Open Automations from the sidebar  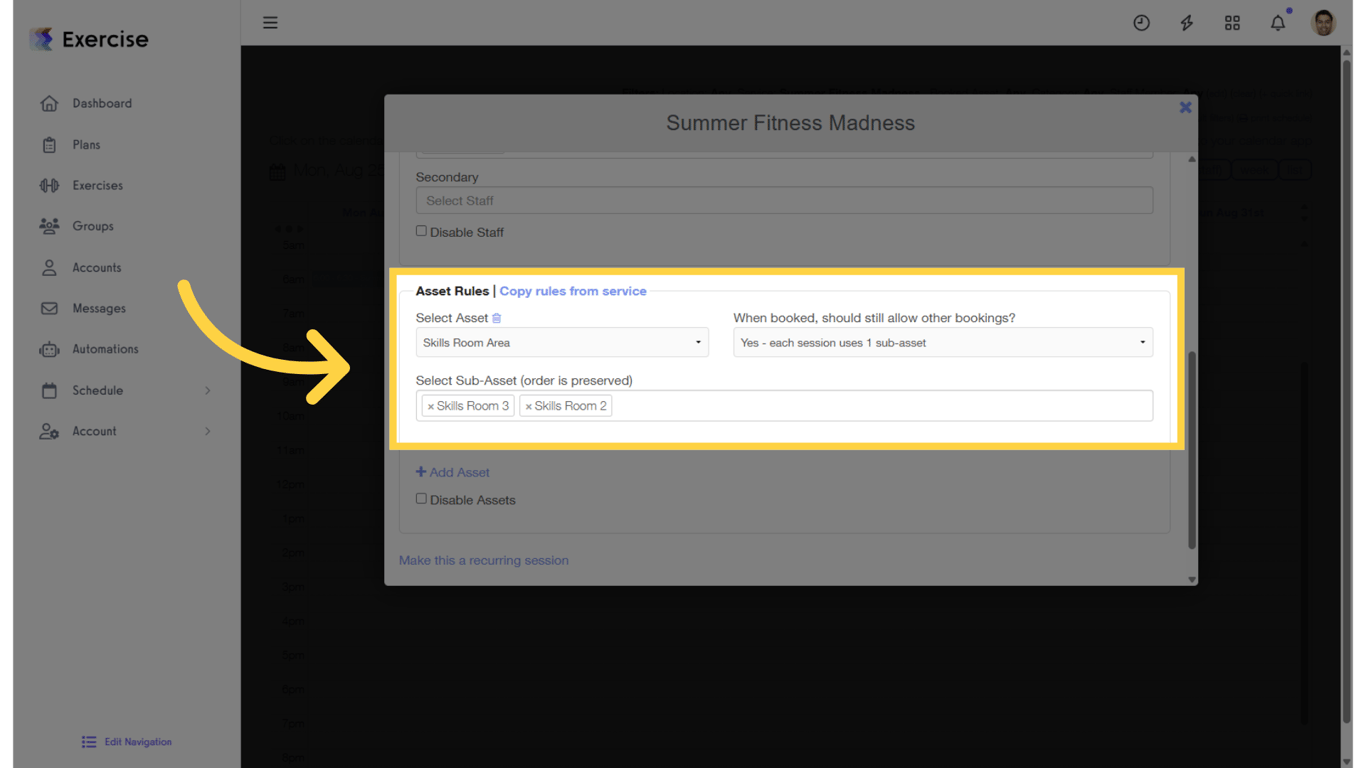pyautogui.click(x=104, y=349)
